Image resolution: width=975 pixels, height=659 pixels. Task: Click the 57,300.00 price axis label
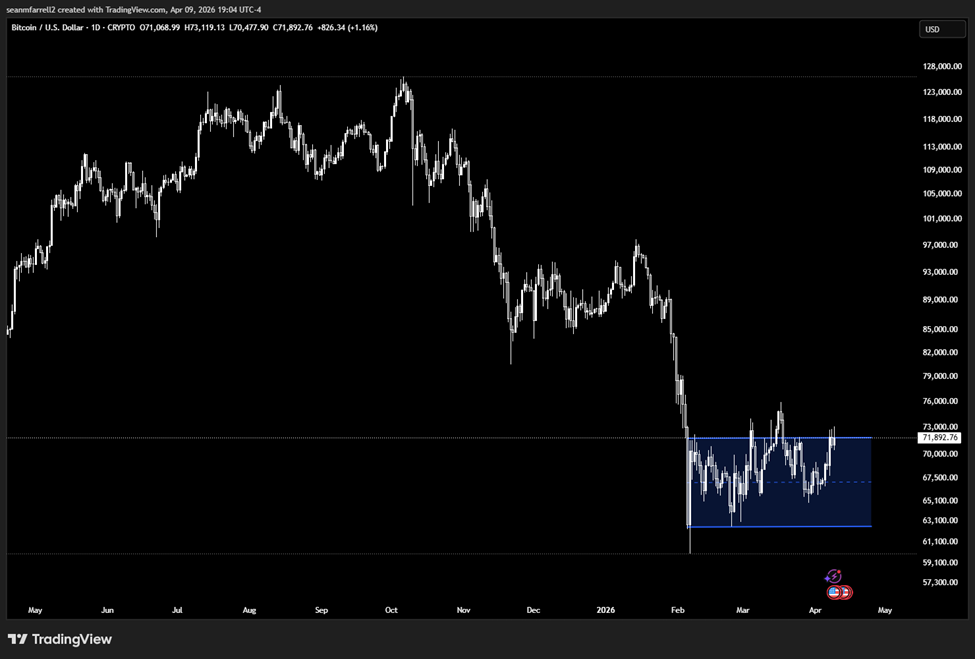click(x=940, y=583)
